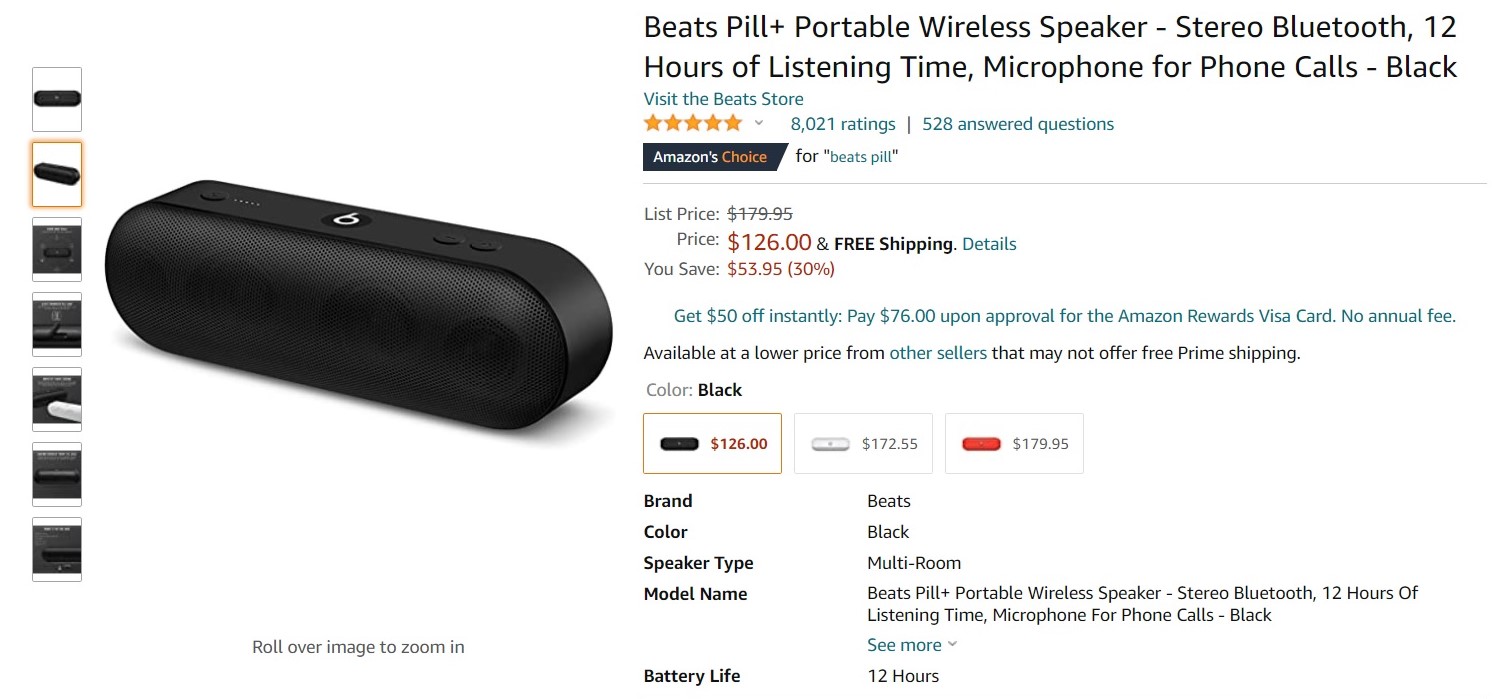This screenshot has width=1508, height=699.
Task: Open 528 answered questions link
Action: pyautogui.click(x=1017, y=124)
